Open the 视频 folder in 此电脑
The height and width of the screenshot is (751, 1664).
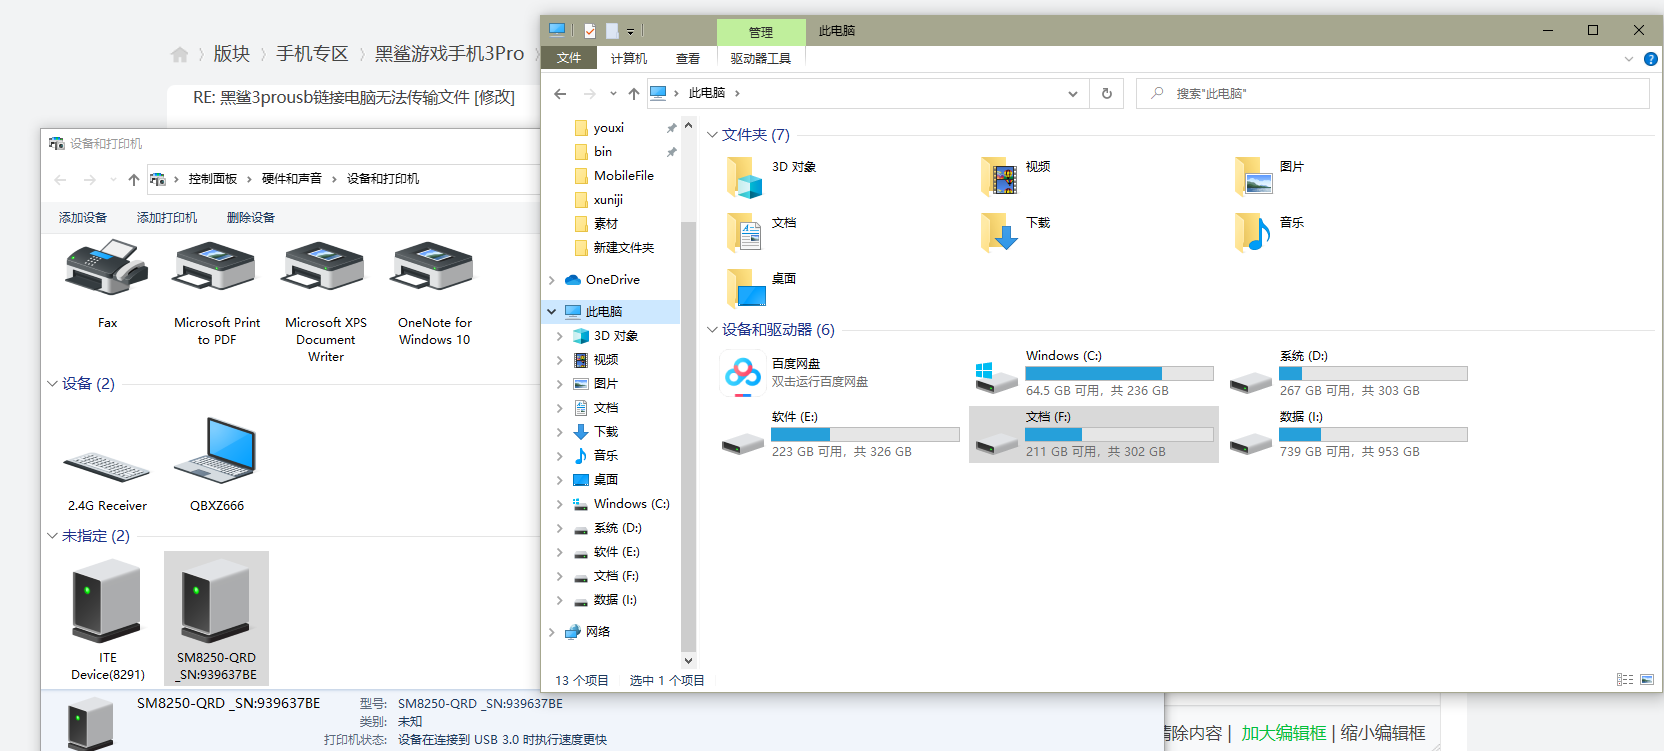[1016, 177]
